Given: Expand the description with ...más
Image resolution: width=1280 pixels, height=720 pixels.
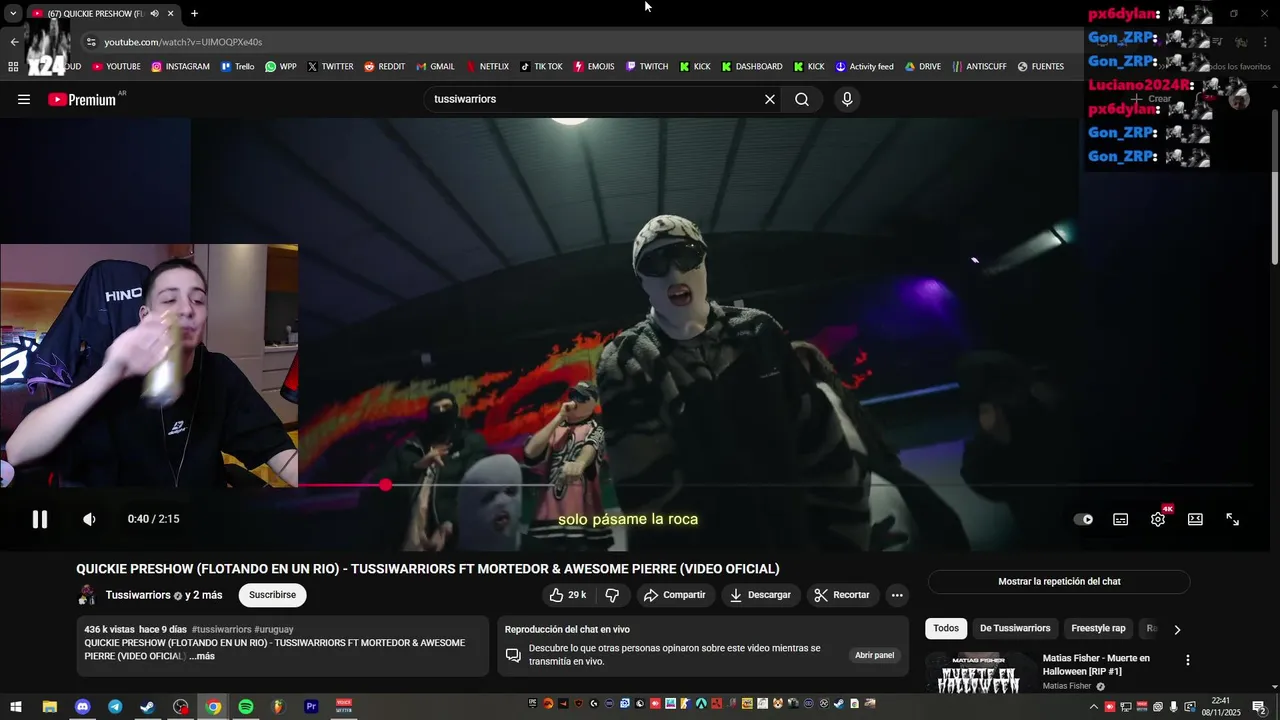Looking at the screenshot, I should 202,656.
